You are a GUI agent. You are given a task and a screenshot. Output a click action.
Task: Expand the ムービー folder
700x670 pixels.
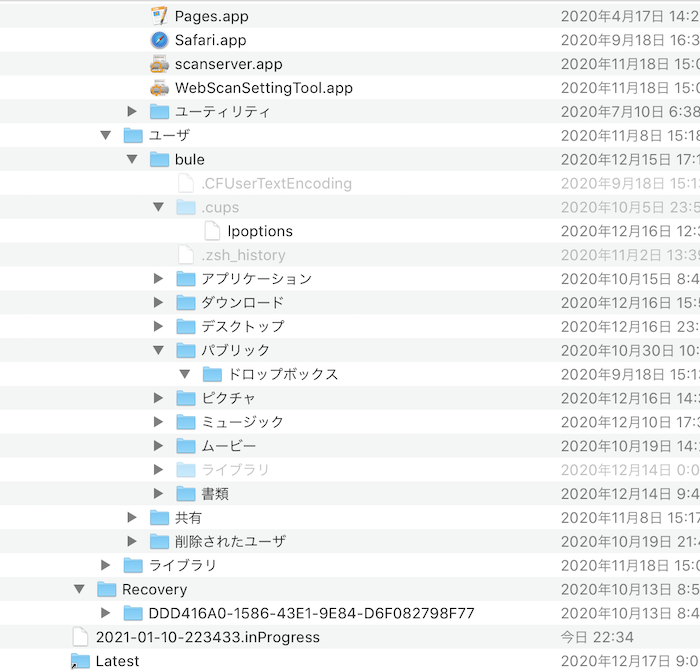(158, 445)
